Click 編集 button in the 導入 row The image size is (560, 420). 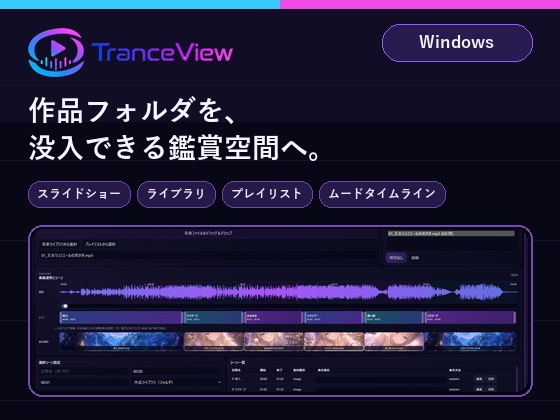[x=479, y=379]
